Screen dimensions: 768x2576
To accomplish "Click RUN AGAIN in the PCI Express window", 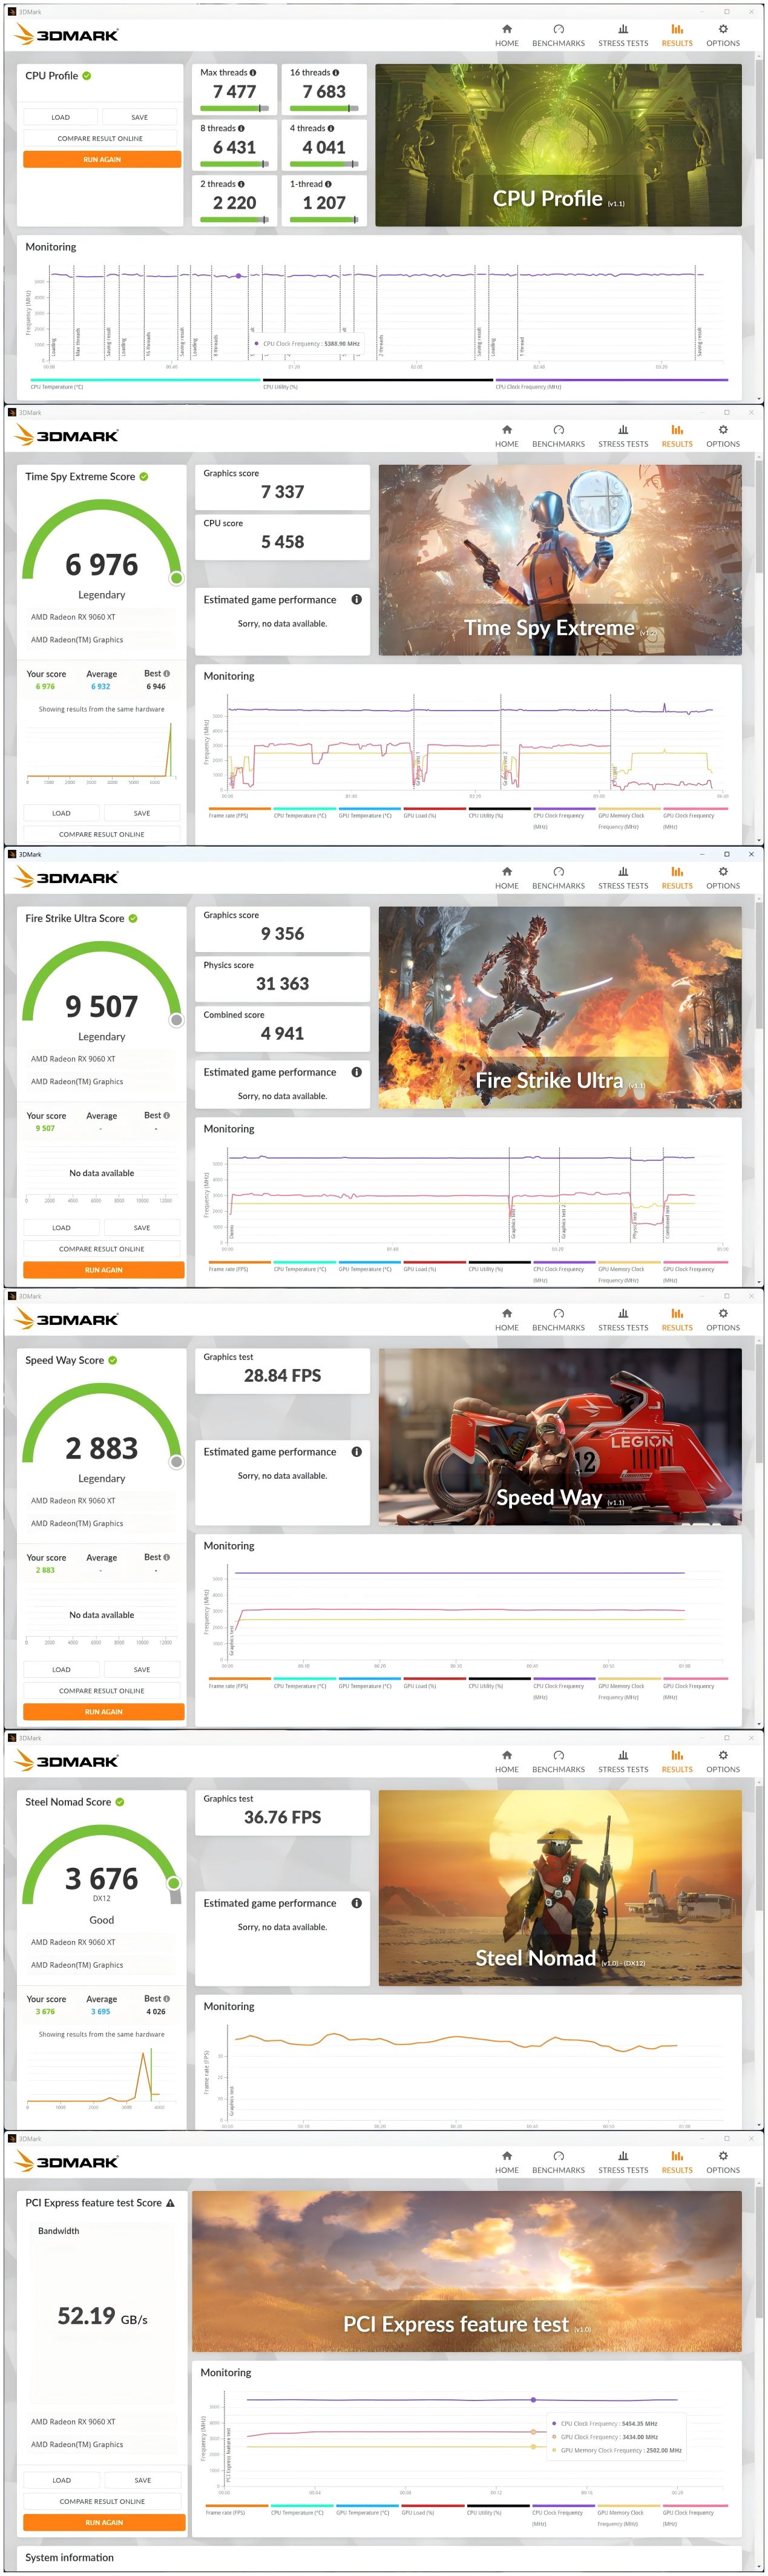I will [104, 2523].
